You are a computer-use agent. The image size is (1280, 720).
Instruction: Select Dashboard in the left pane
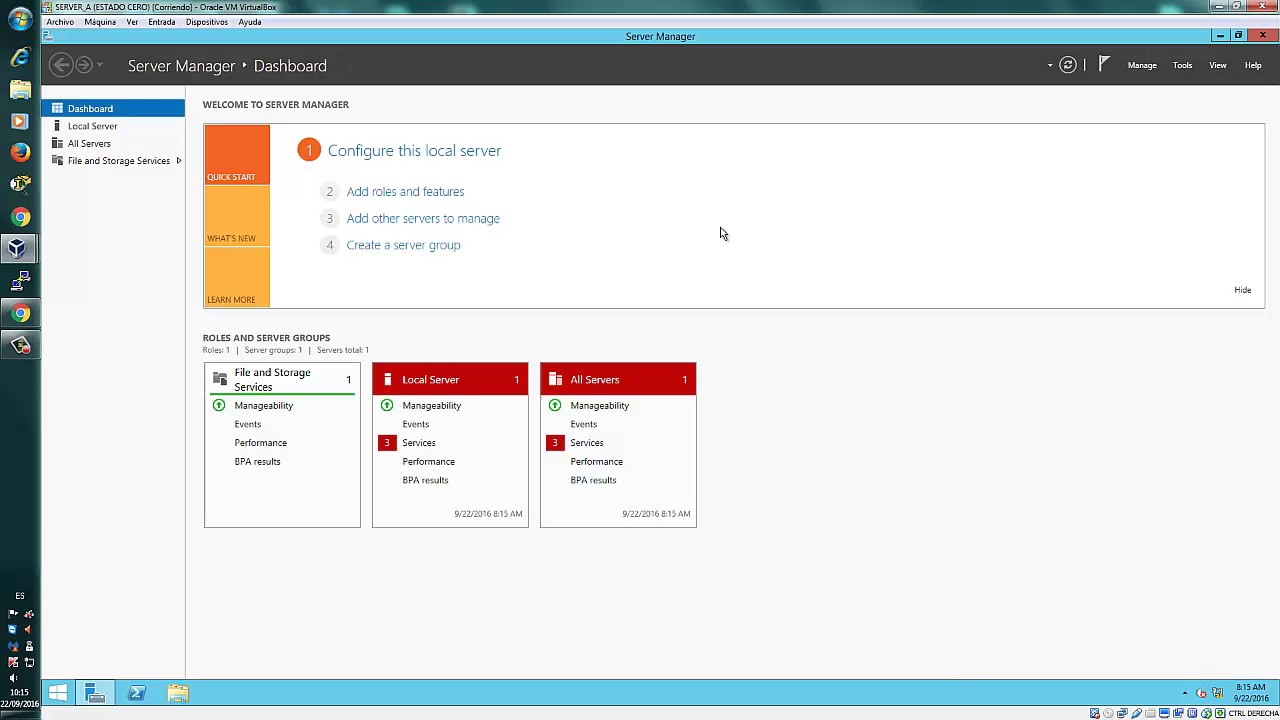pos(113,108)
